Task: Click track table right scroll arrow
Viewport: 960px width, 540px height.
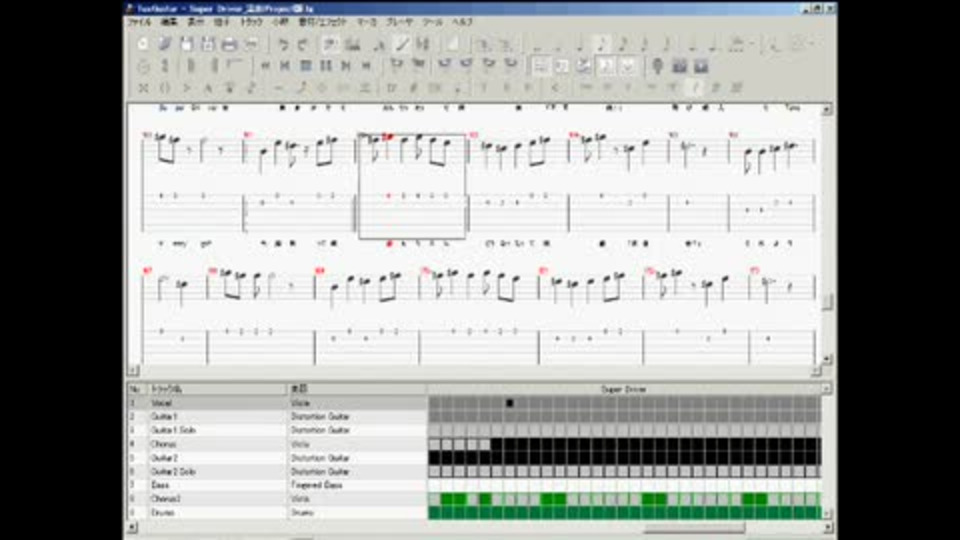Action: (827, 527)
